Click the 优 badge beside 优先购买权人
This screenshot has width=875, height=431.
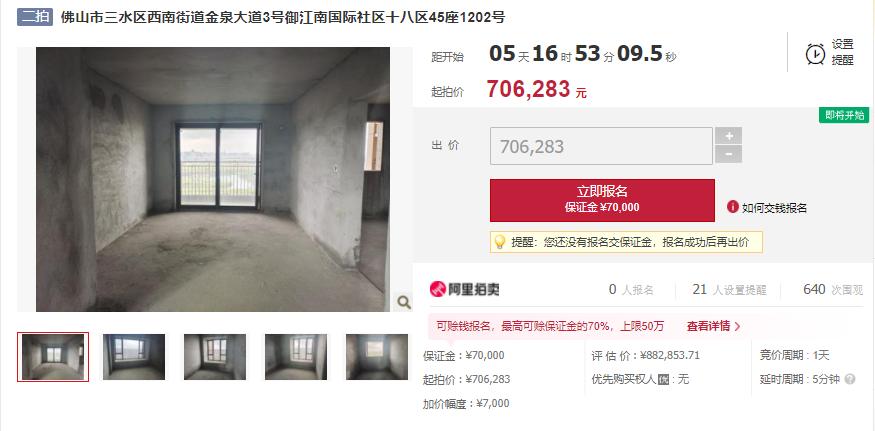663,379
